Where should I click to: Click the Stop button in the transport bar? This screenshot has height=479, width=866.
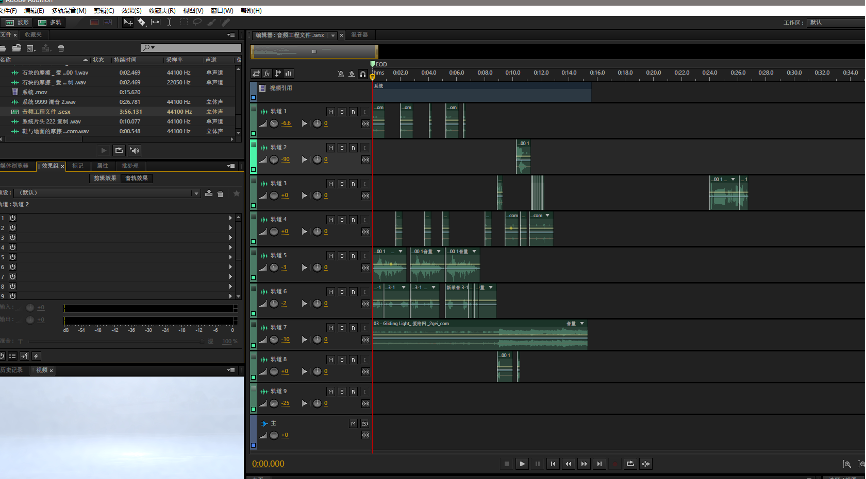[507, 463]
